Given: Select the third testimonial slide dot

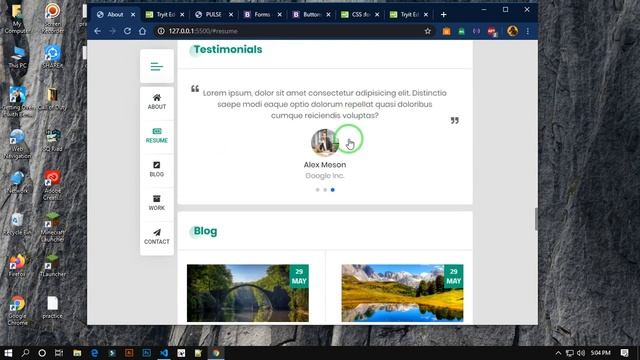Looking at the screenshot, I should (x=333, y=190).
